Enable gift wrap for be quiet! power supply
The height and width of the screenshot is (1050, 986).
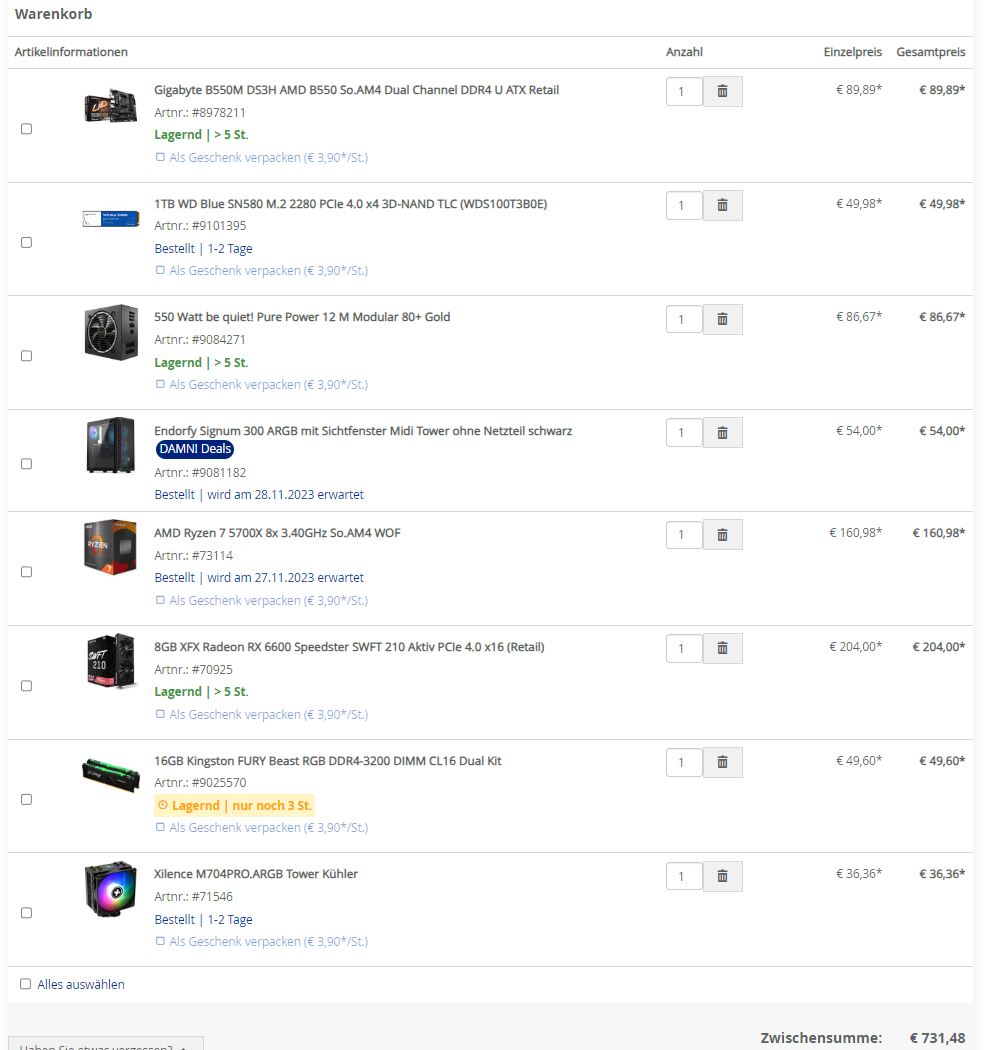160,384
